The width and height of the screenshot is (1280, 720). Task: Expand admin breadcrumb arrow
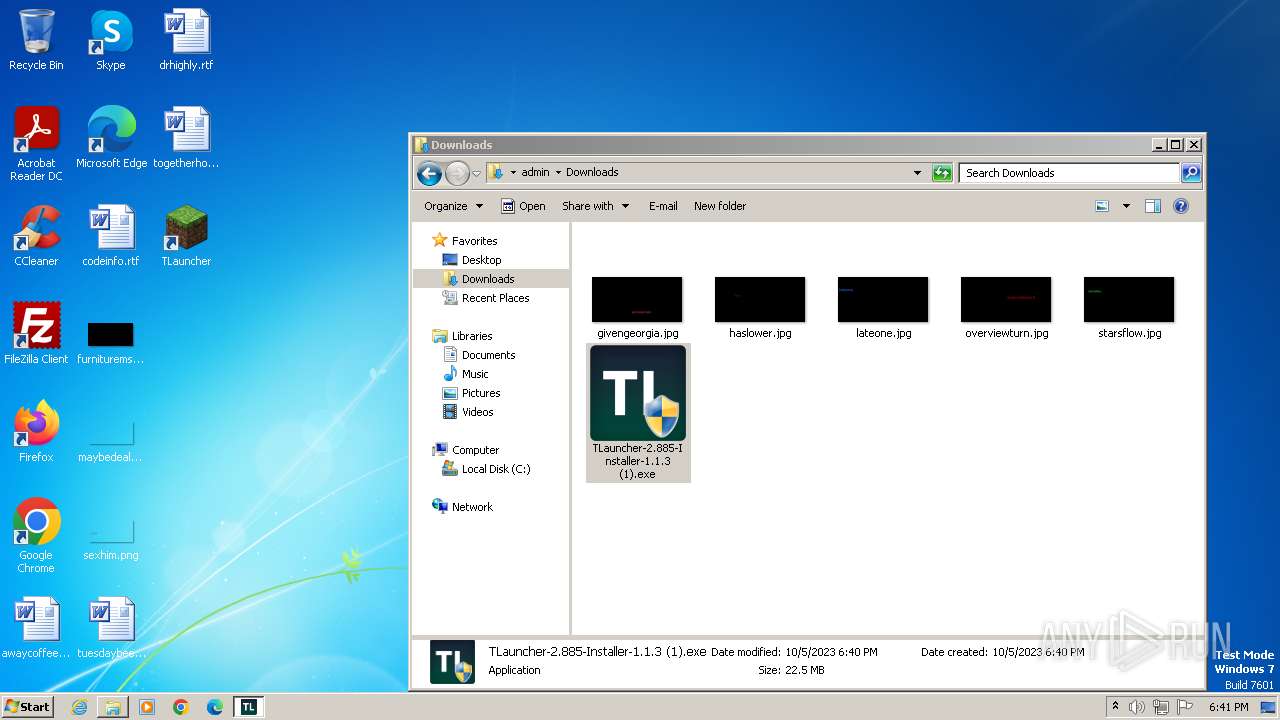[558, 172]
